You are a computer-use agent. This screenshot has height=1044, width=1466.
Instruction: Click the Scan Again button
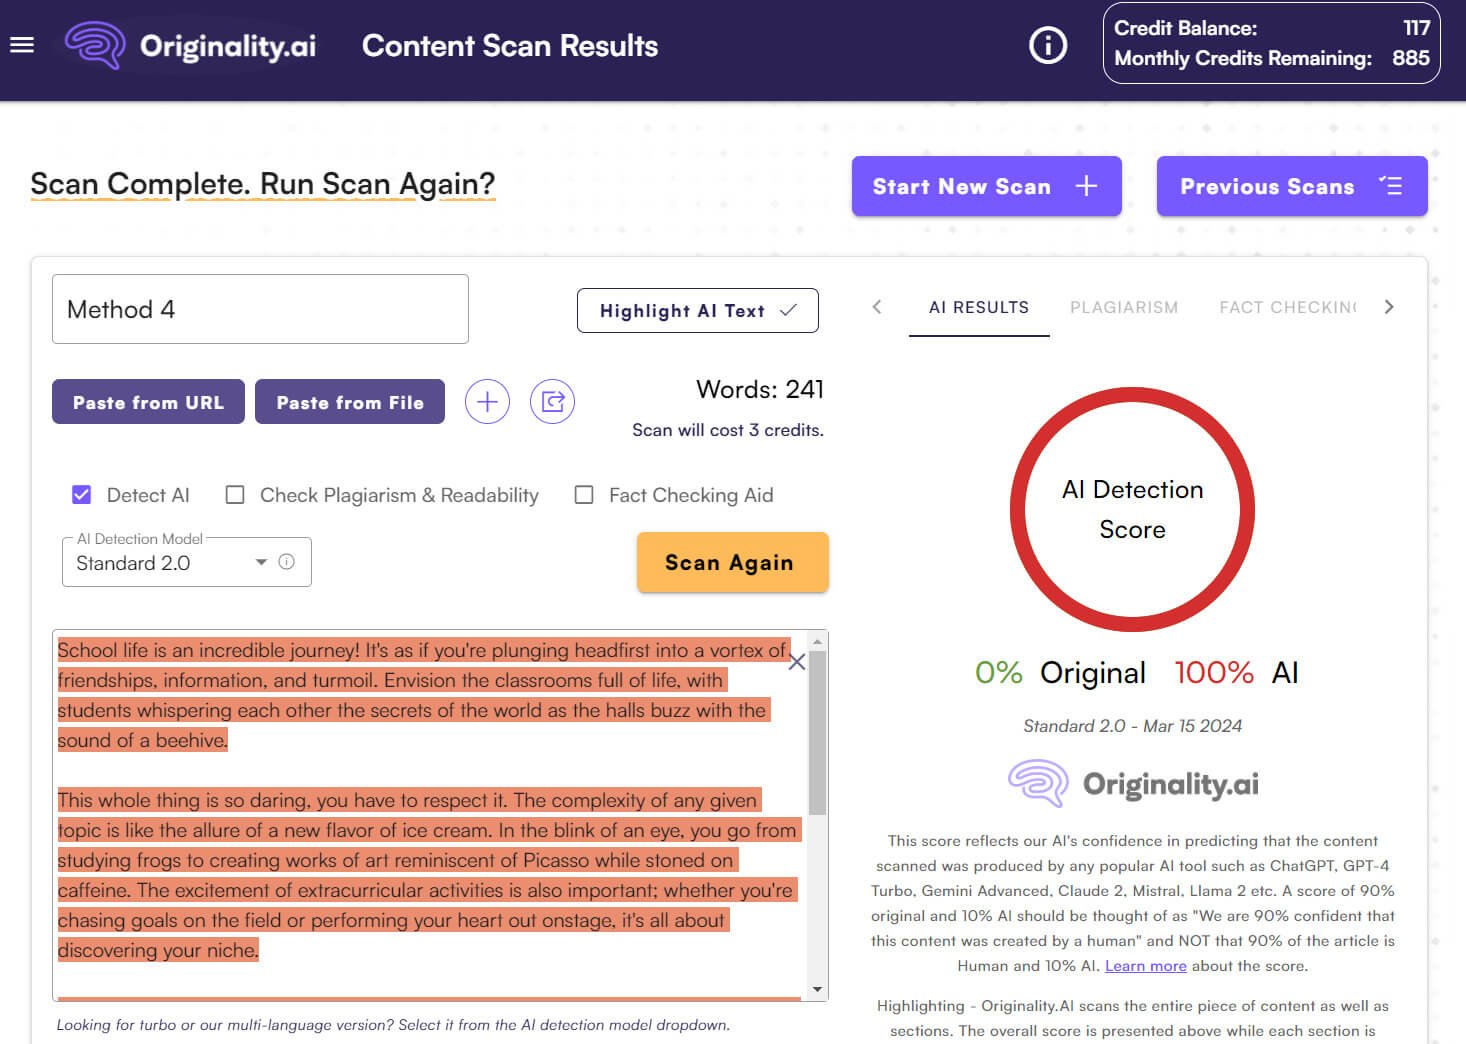tap(732, 562)
